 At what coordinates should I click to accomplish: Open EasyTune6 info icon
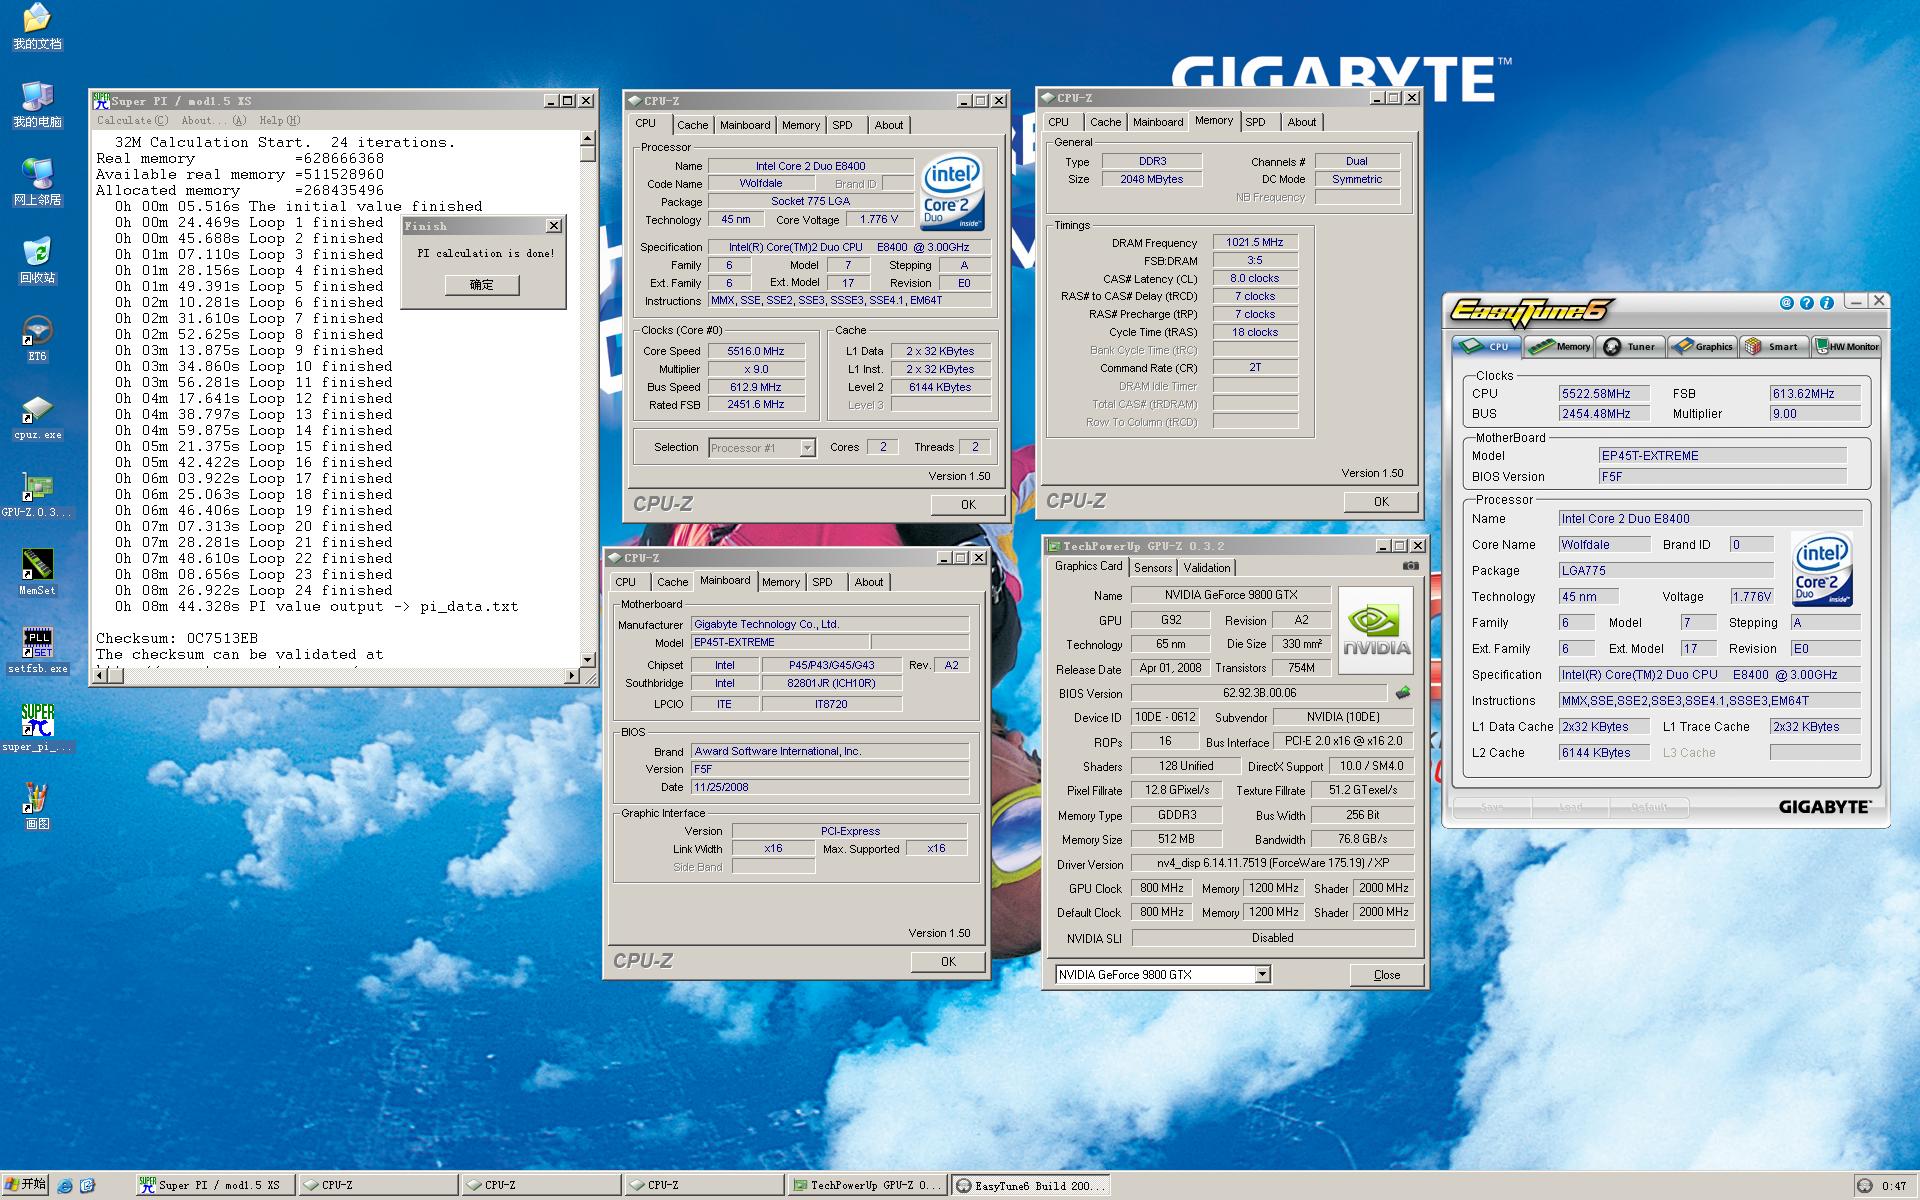tap(1826, 302)
